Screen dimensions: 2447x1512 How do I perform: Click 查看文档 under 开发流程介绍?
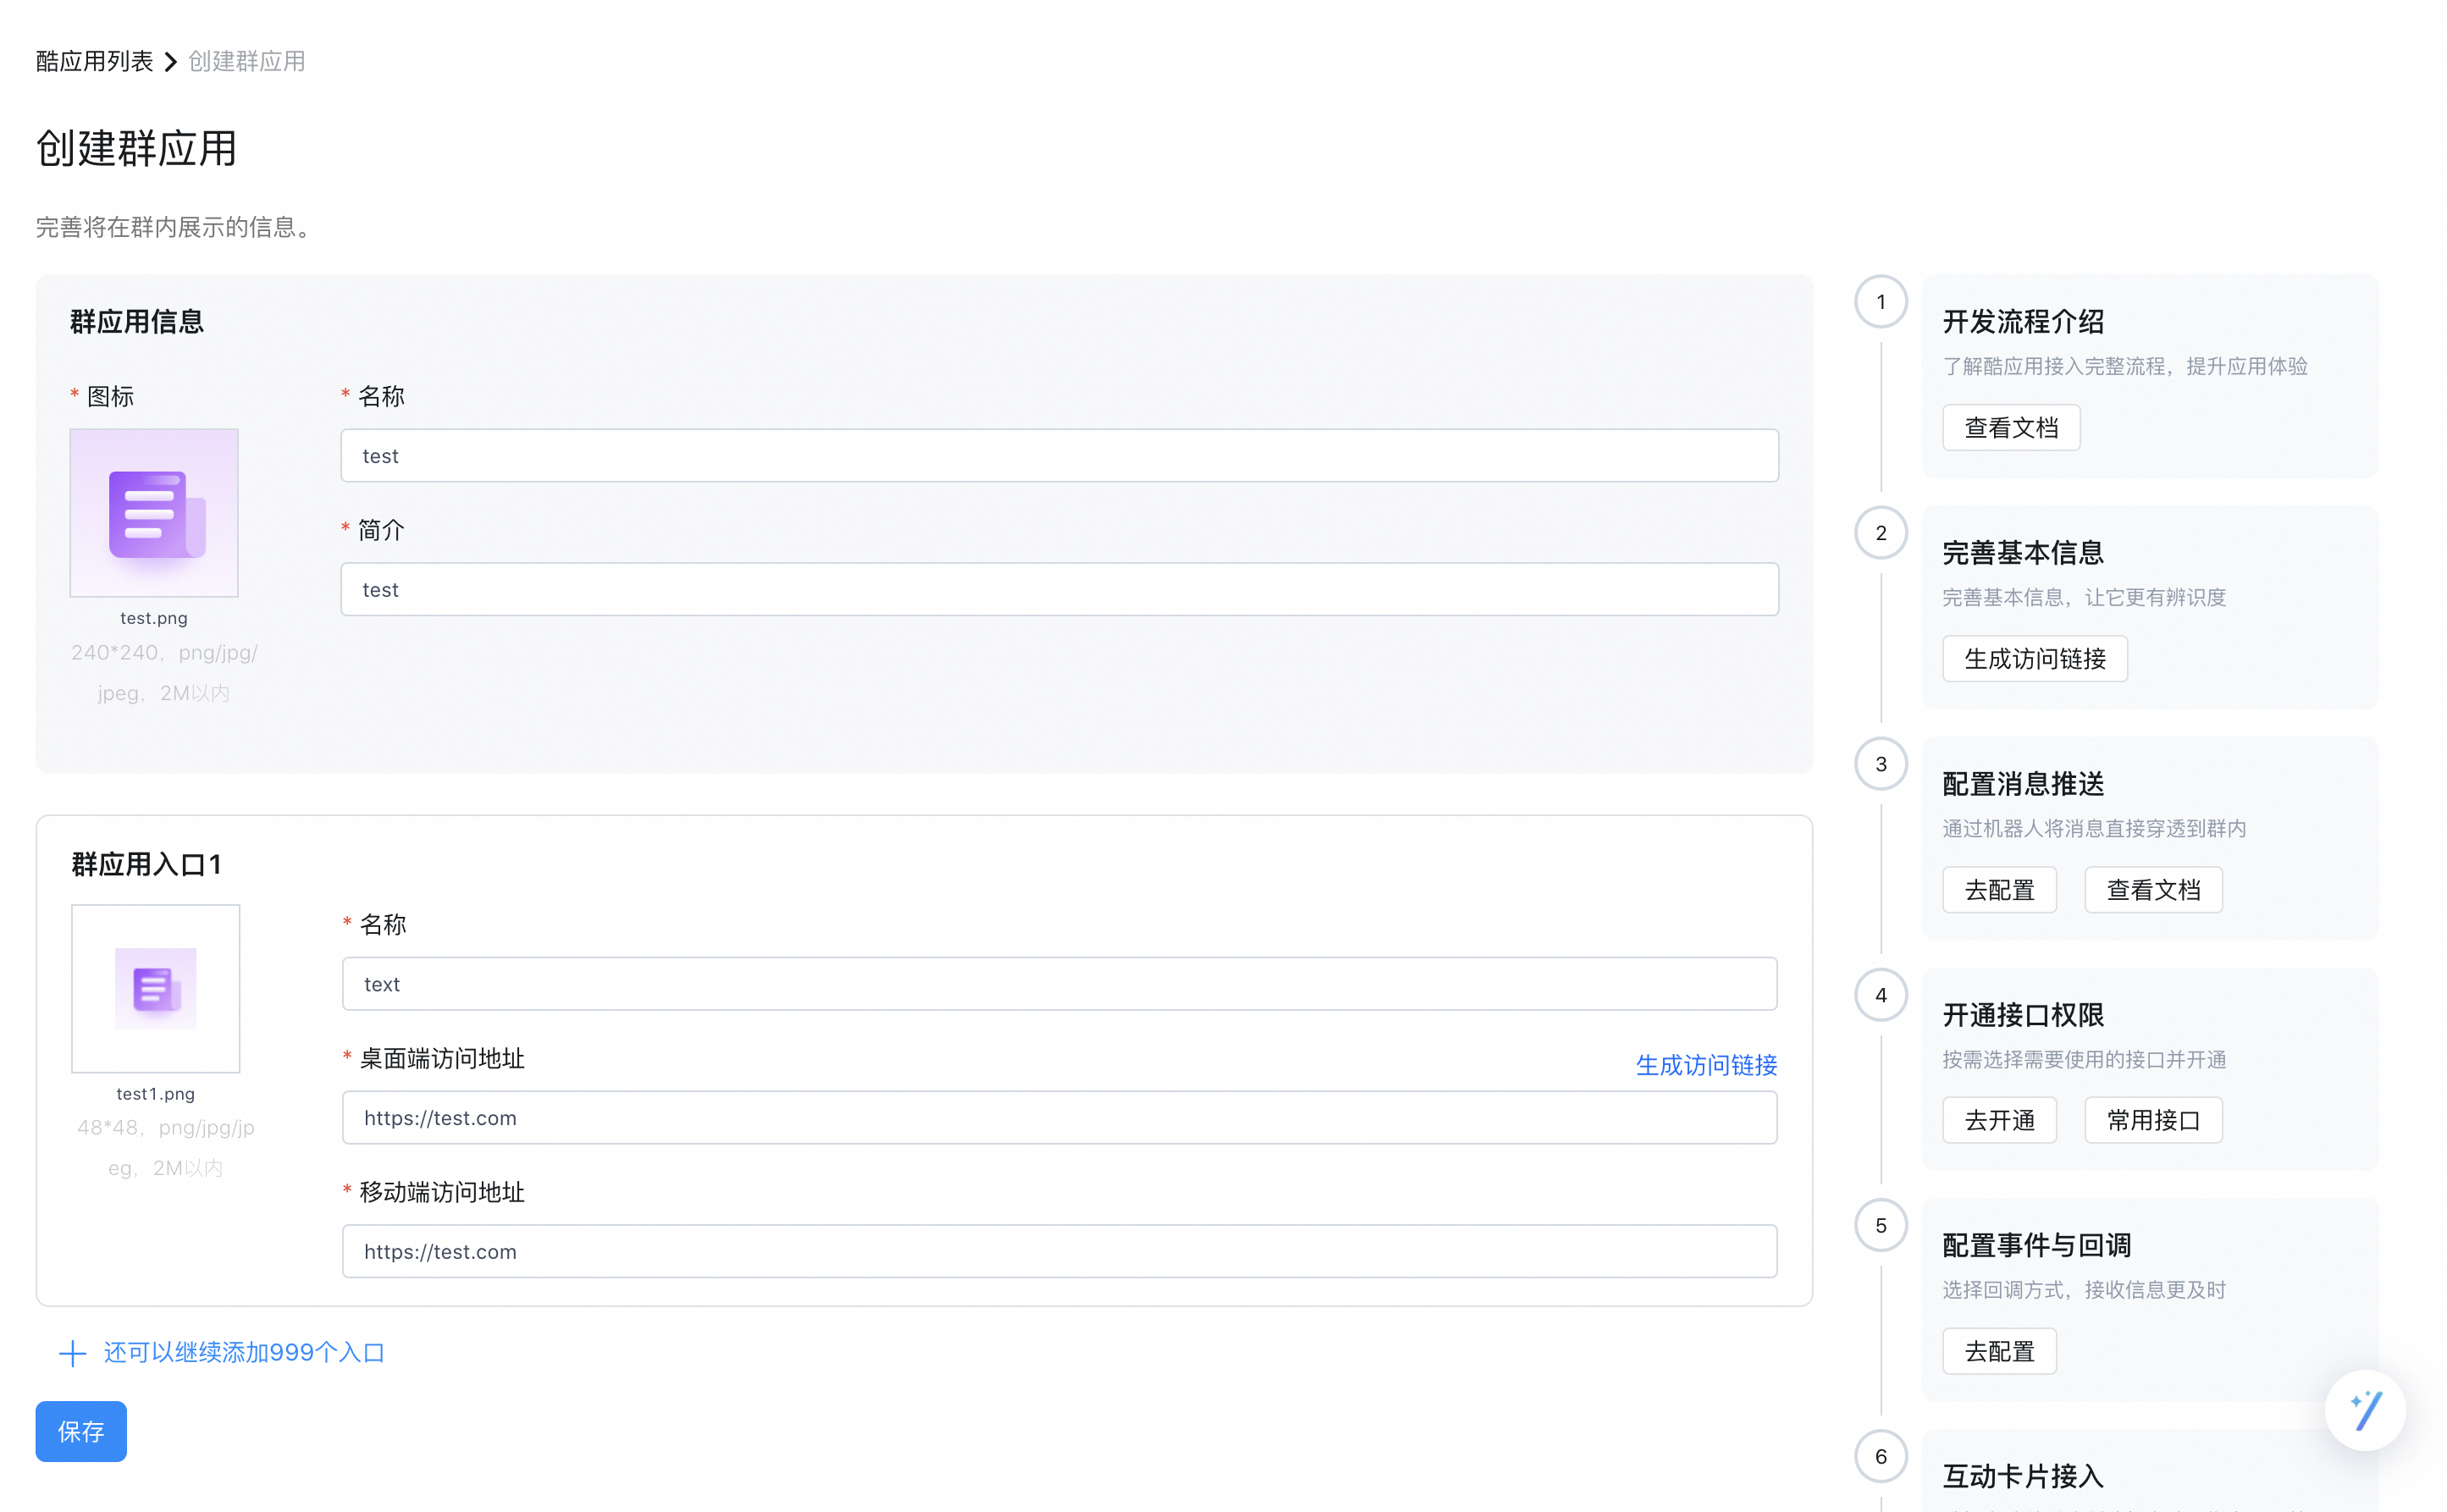[x=2011, y=428]
